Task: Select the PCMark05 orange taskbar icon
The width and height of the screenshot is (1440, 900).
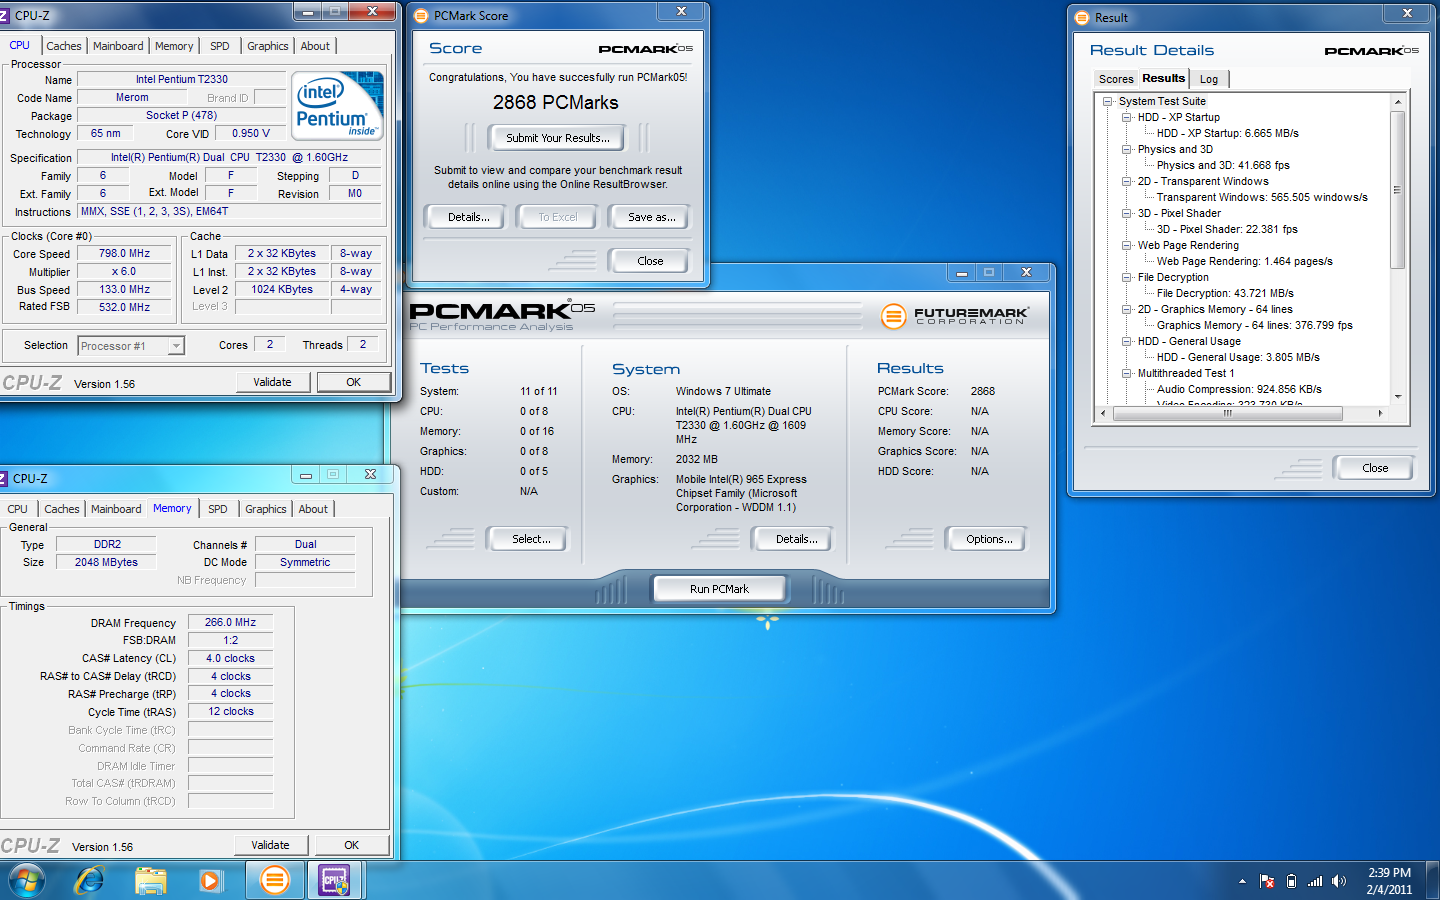Action: click(x=274, y=881)
